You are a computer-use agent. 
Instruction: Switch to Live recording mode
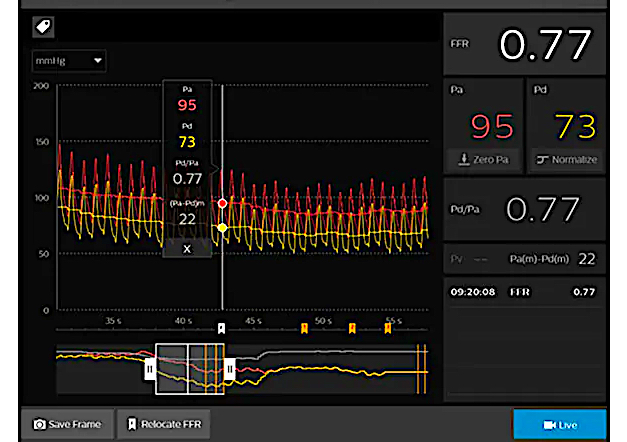[x=559, y=425]
